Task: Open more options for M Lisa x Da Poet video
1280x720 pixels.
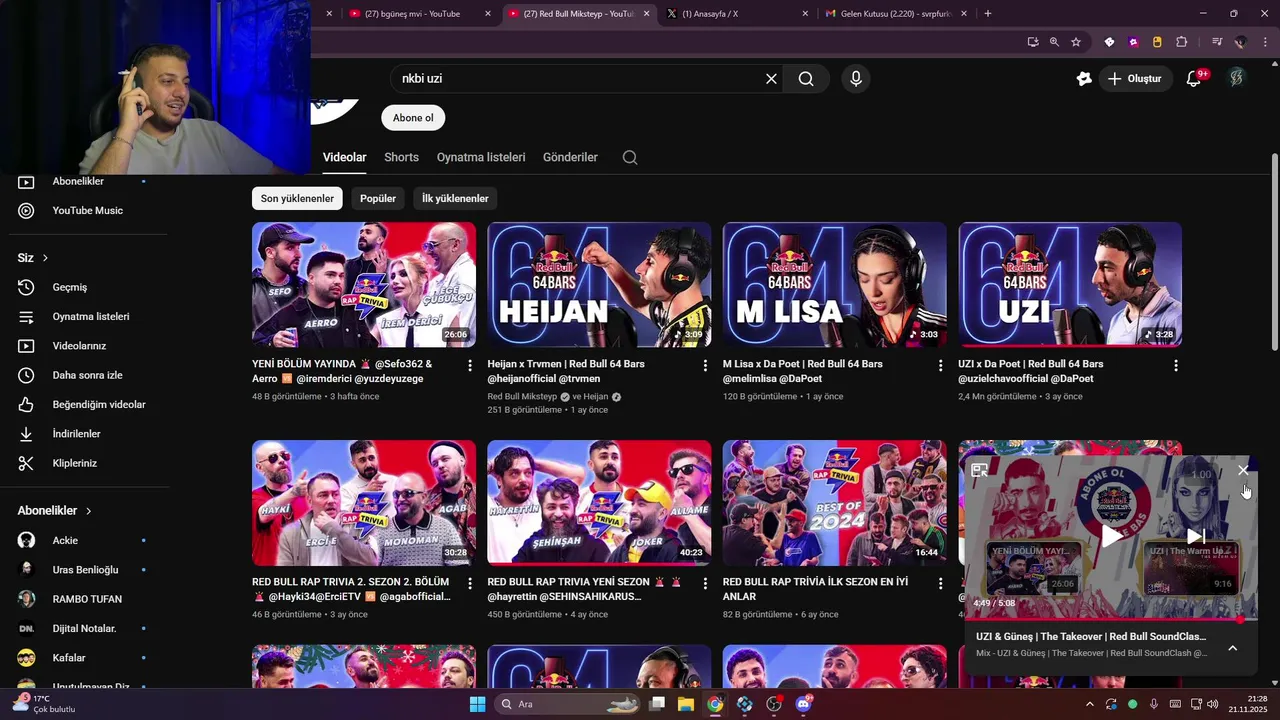Action: [940, 366]
